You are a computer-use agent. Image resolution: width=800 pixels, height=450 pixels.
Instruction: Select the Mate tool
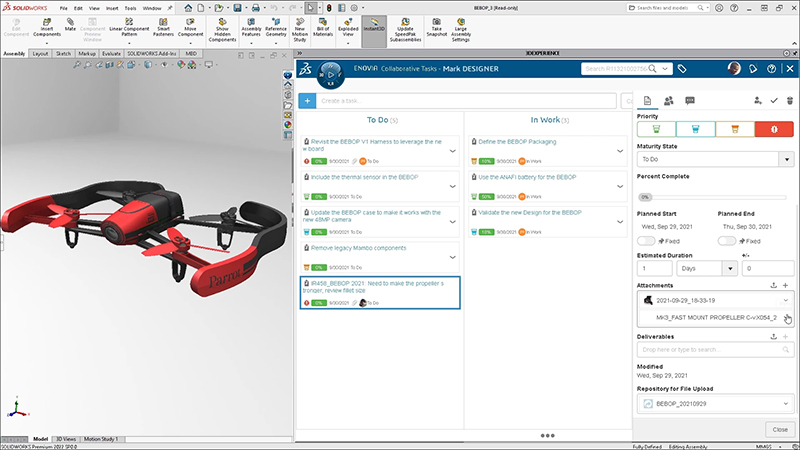tap(70, 25)
